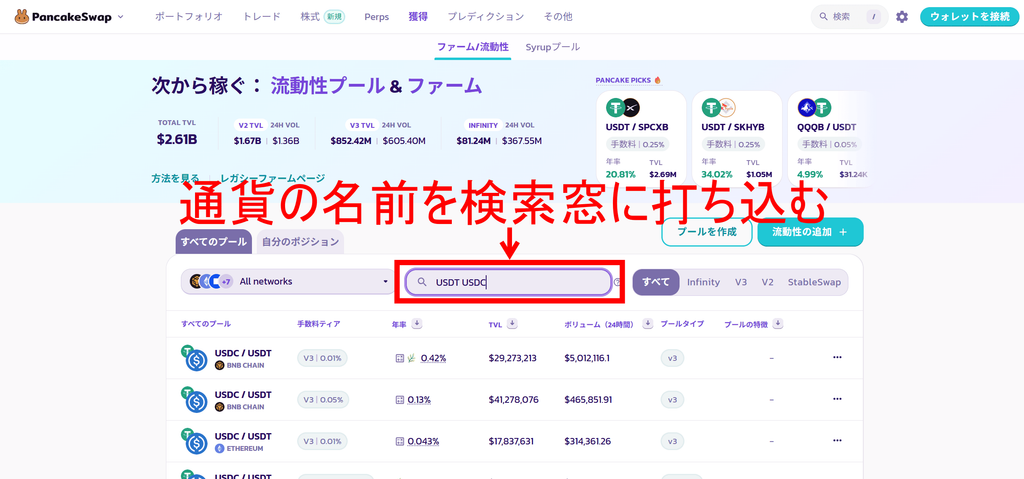Click ウォレットを接続 button
Image resolution: width=1024 pixels, height=479 pixels.
[970, 17]
